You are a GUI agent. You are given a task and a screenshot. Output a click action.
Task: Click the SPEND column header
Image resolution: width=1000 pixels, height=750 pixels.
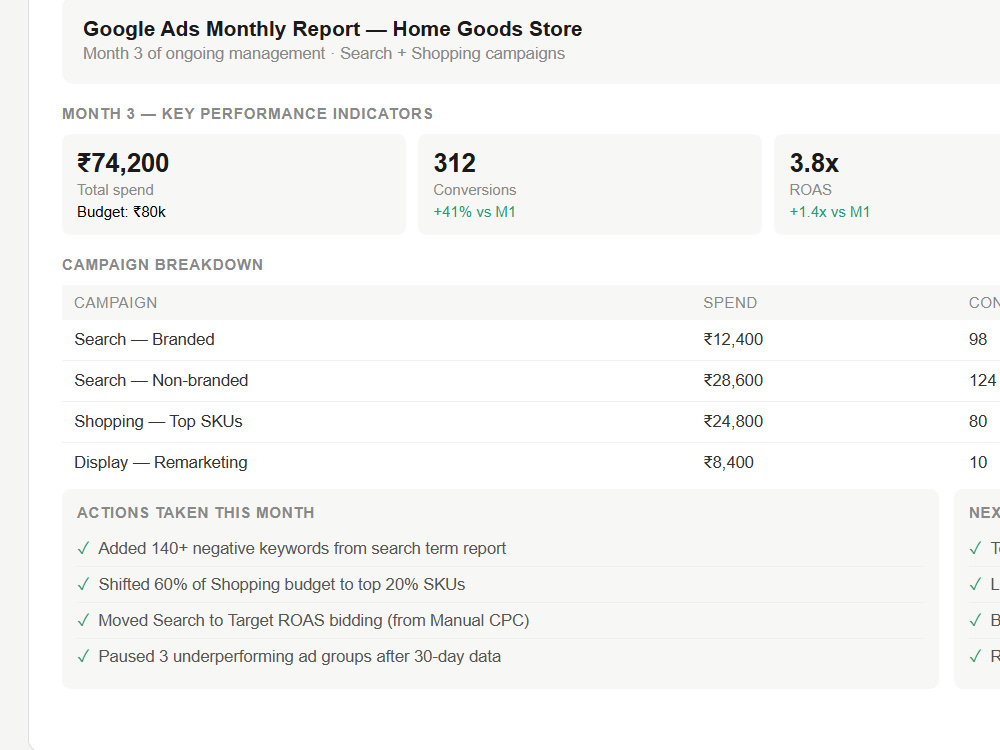730,303
